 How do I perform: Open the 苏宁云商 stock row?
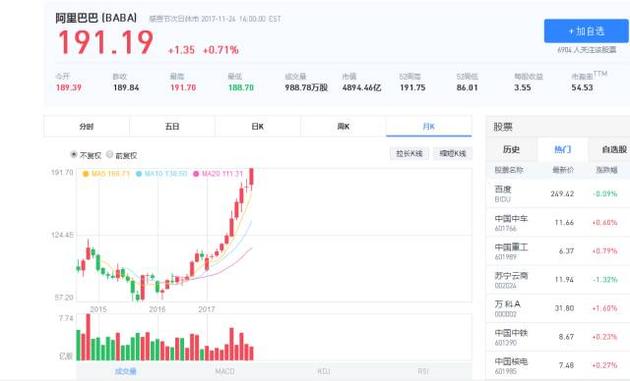558,280
